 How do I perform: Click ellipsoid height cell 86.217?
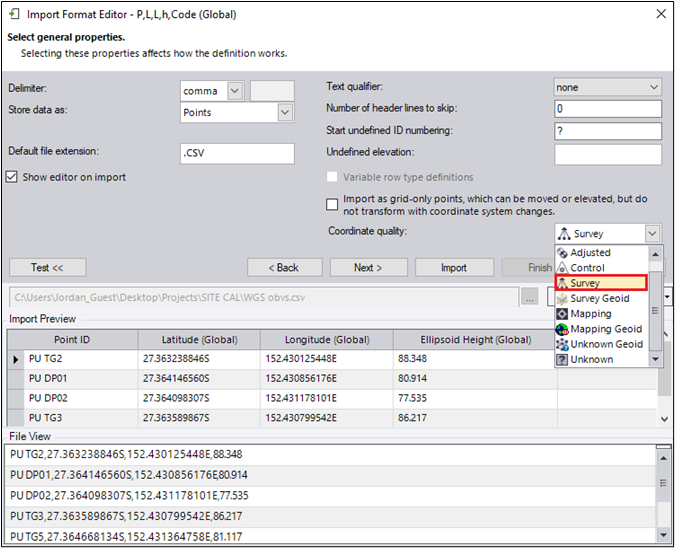click(x=475, y=418)
